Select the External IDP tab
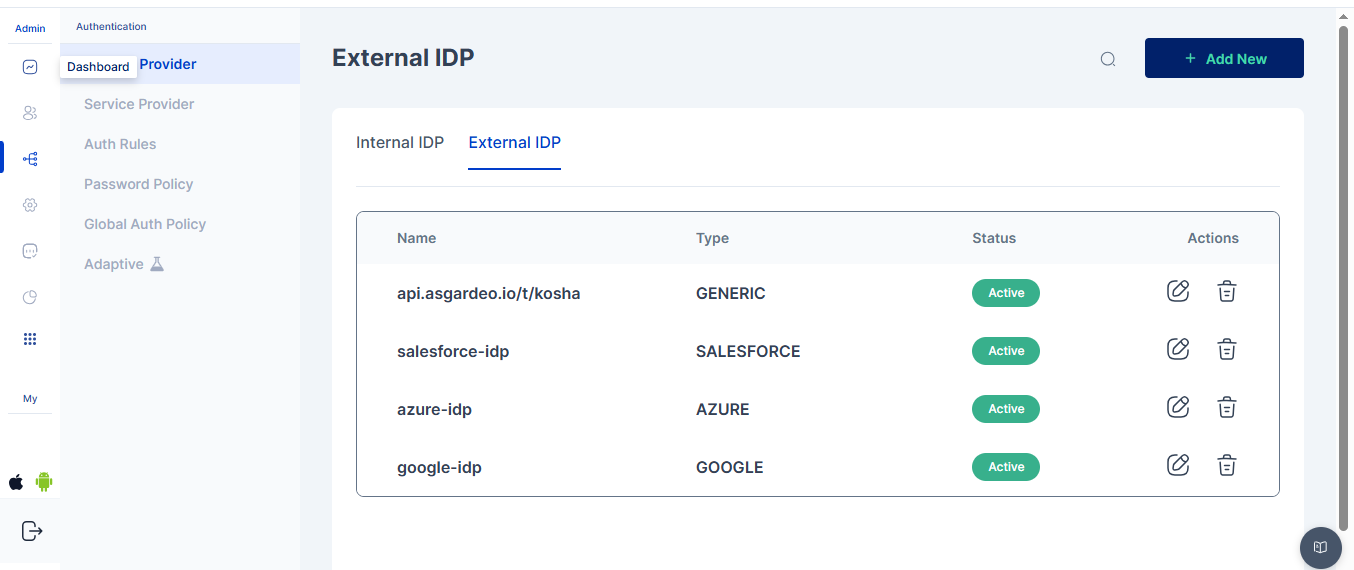 pos(515,142)
